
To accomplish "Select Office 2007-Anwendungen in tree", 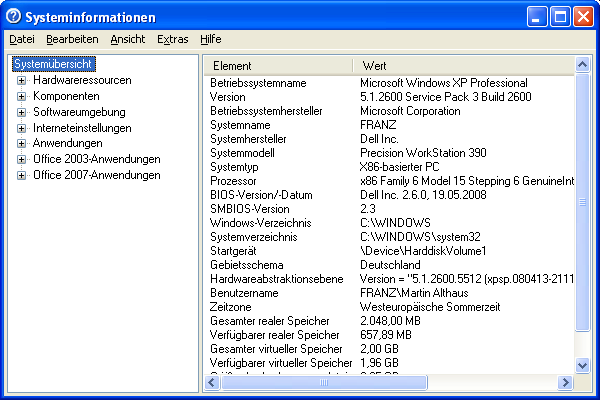I will tap(96, 175).
